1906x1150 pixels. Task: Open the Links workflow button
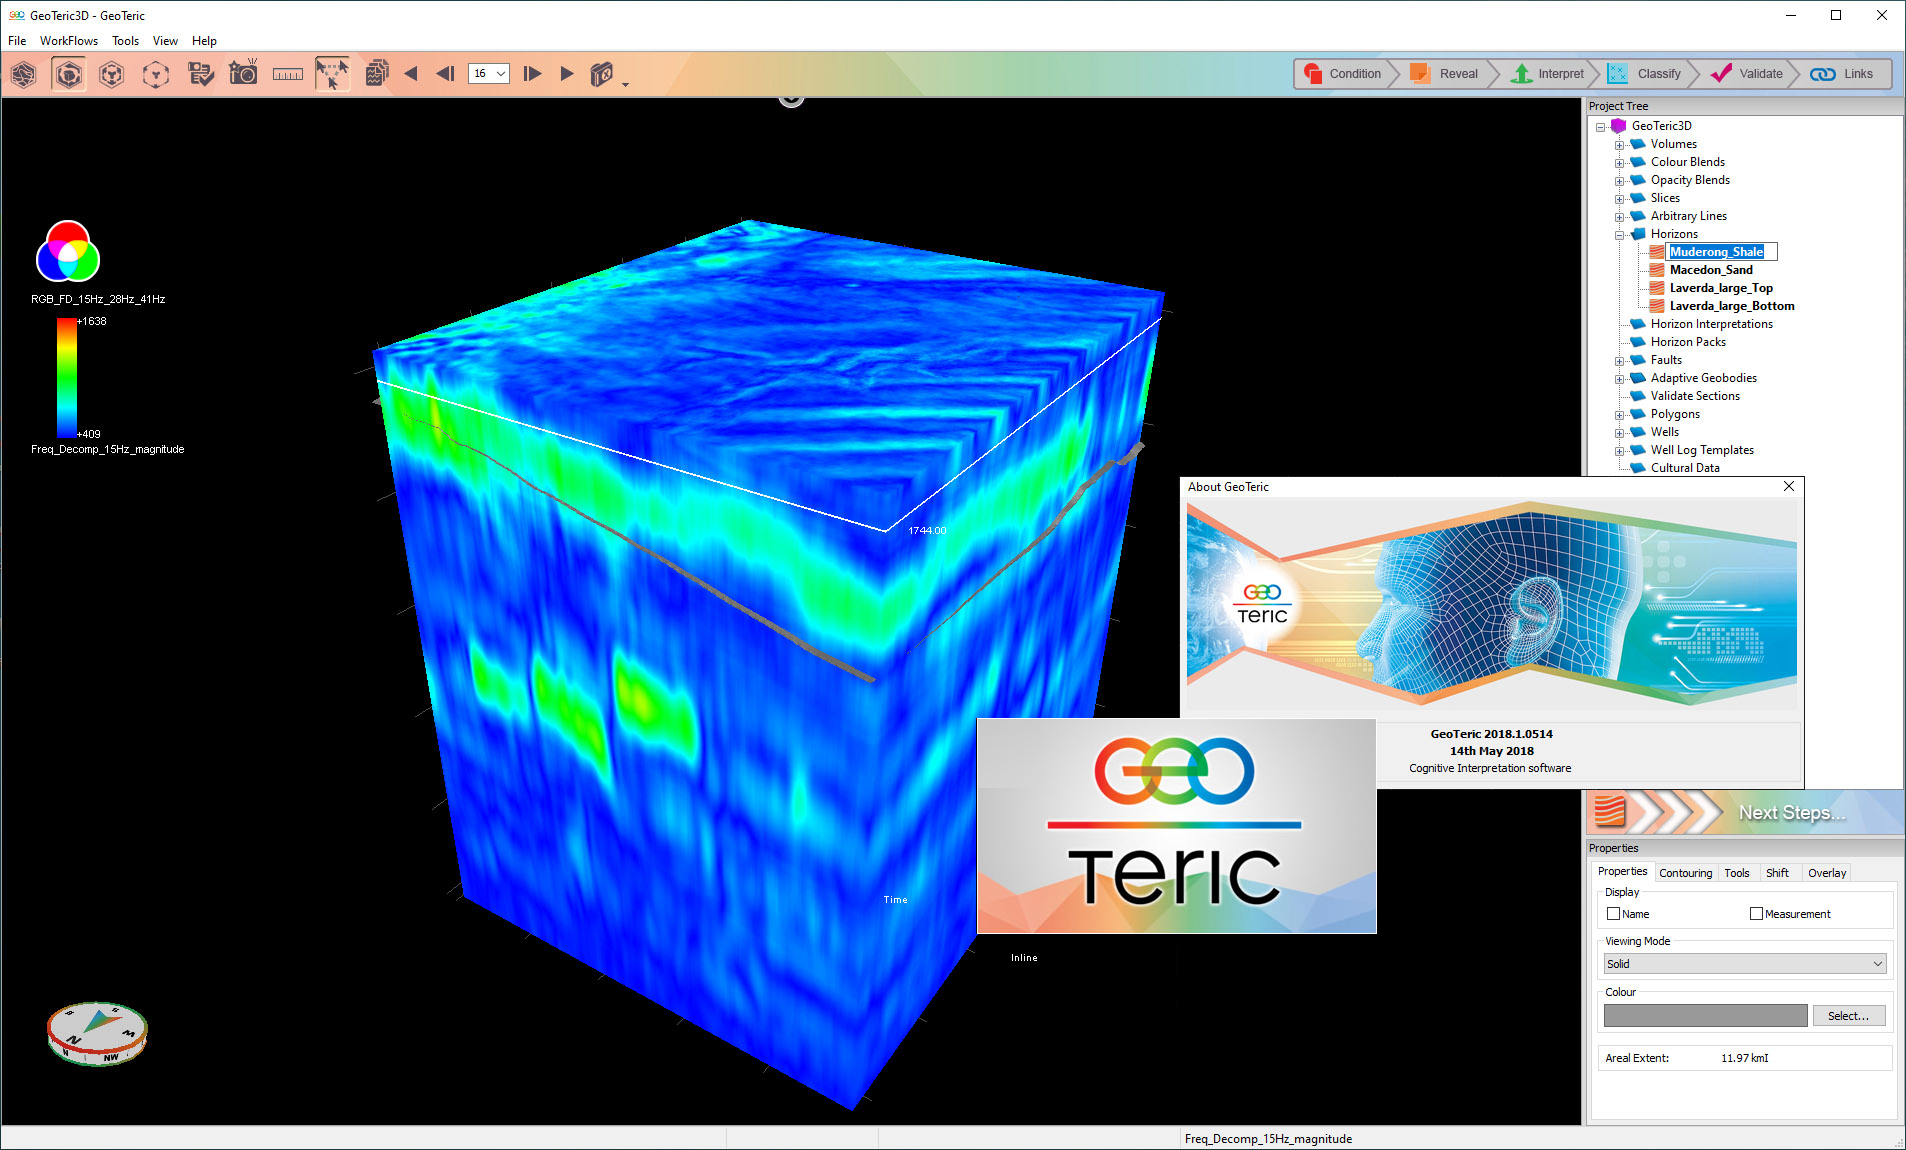pos(1842,74)
